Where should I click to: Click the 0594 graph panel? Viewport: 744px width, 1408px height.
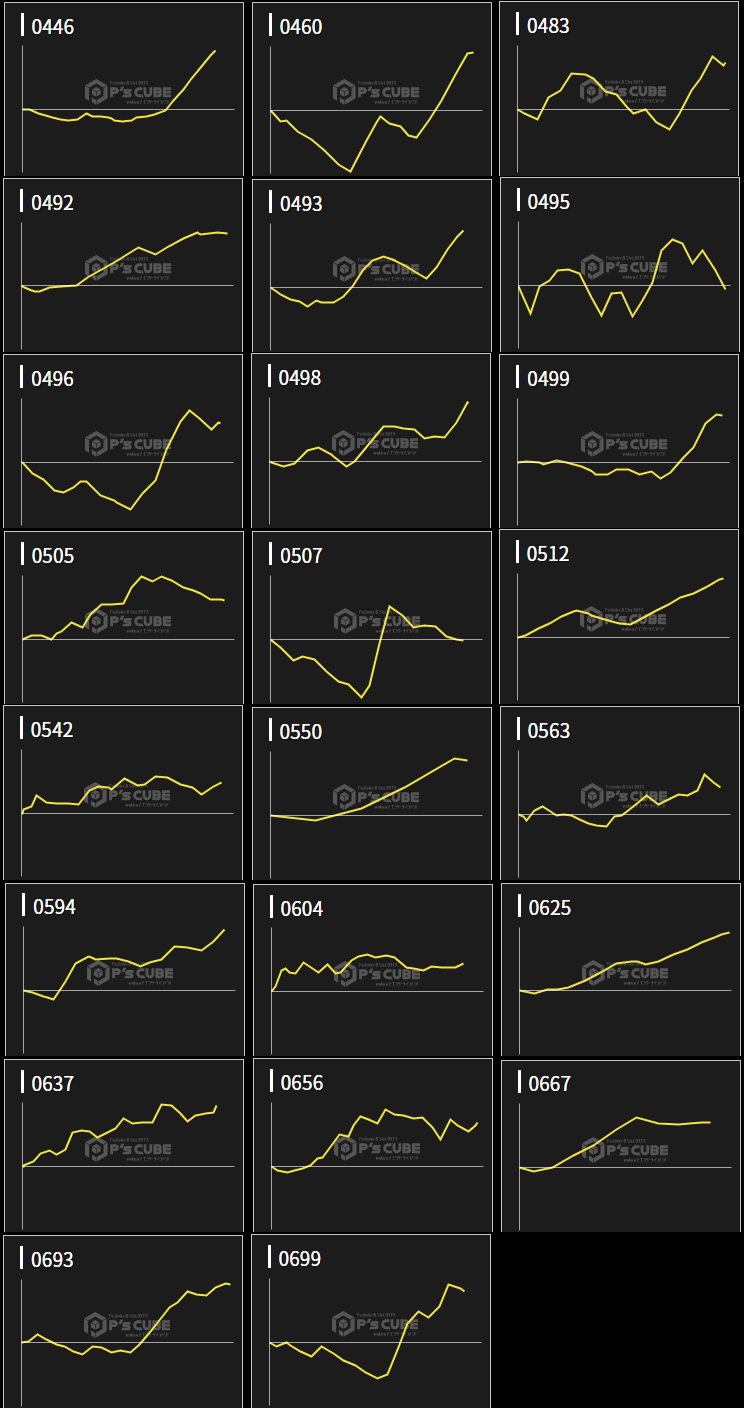click(124, 969)
